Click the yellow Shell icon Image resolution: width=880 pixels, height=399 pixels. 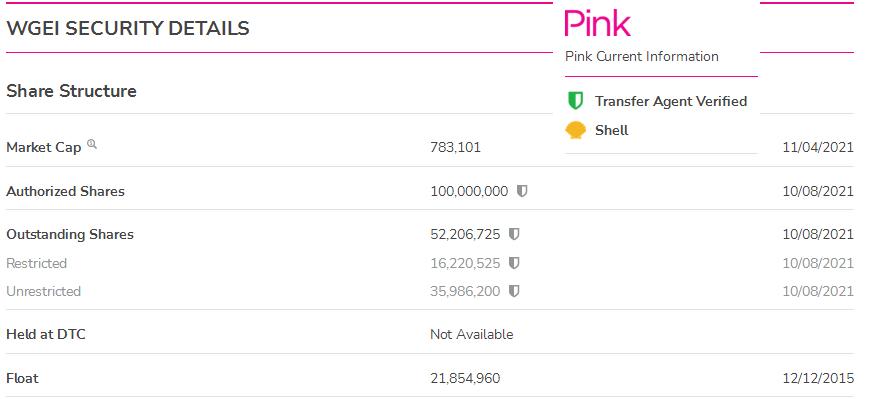click(575, 131)
